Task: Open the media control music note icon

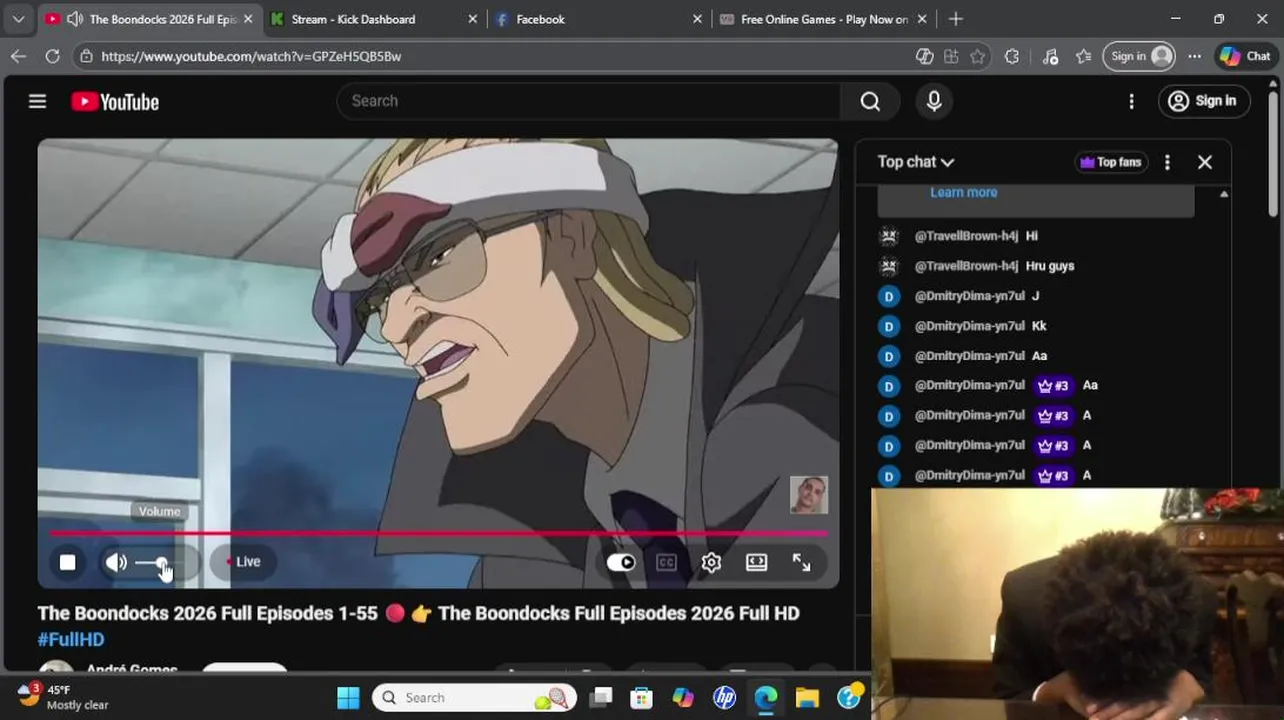Action: pyautogui.click(x=1050, y=56)
